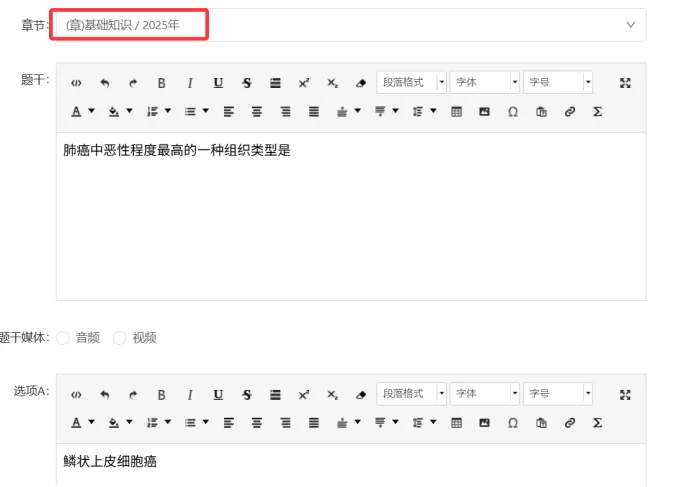Open the 章节 chapter dropdown arrow
The image size is (683, 487).
coord(630,25)
